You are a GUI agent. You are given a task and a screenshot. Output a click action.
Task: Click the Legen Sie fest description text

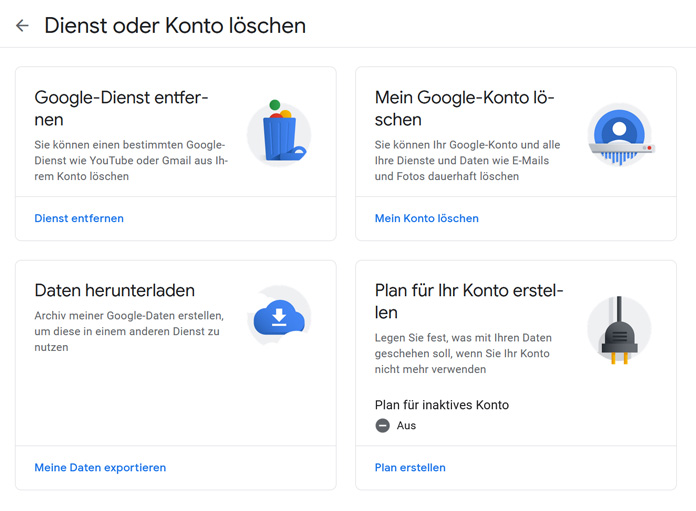pyautogui.click(x=463, y=353)
